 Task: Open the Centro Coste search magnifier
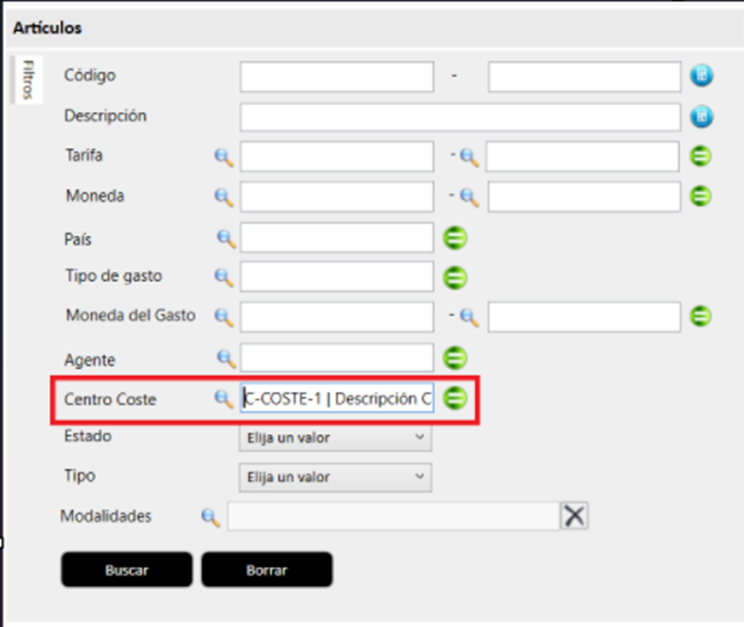click(x=224, y=398)
